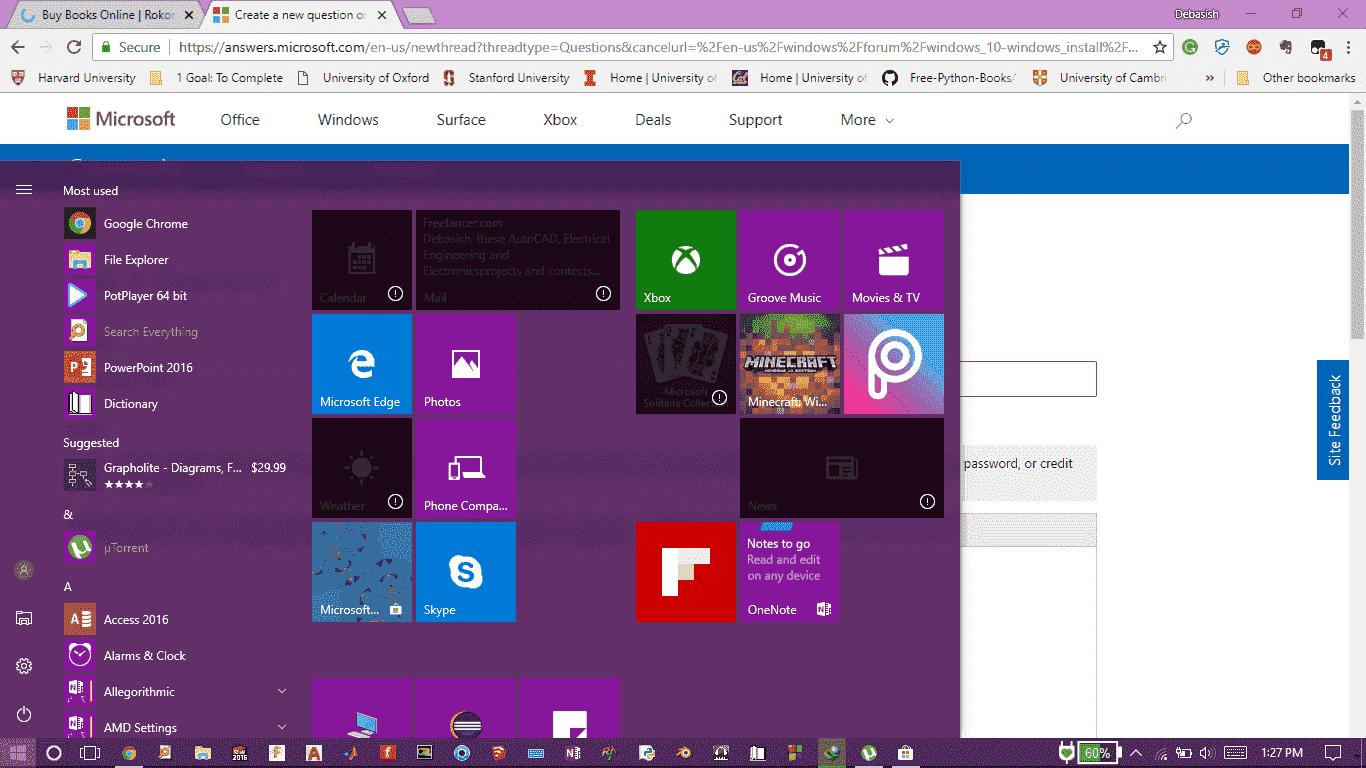The image size is (1366, 768).
Task: Open the OneNote tile
Action: click(789, 571)
